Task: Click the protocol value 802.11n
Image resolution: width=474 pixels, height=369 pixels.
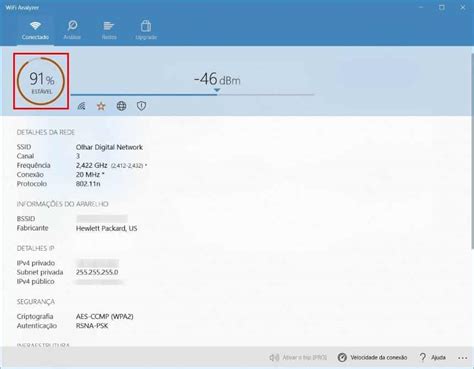Action: tap(88, 184)
